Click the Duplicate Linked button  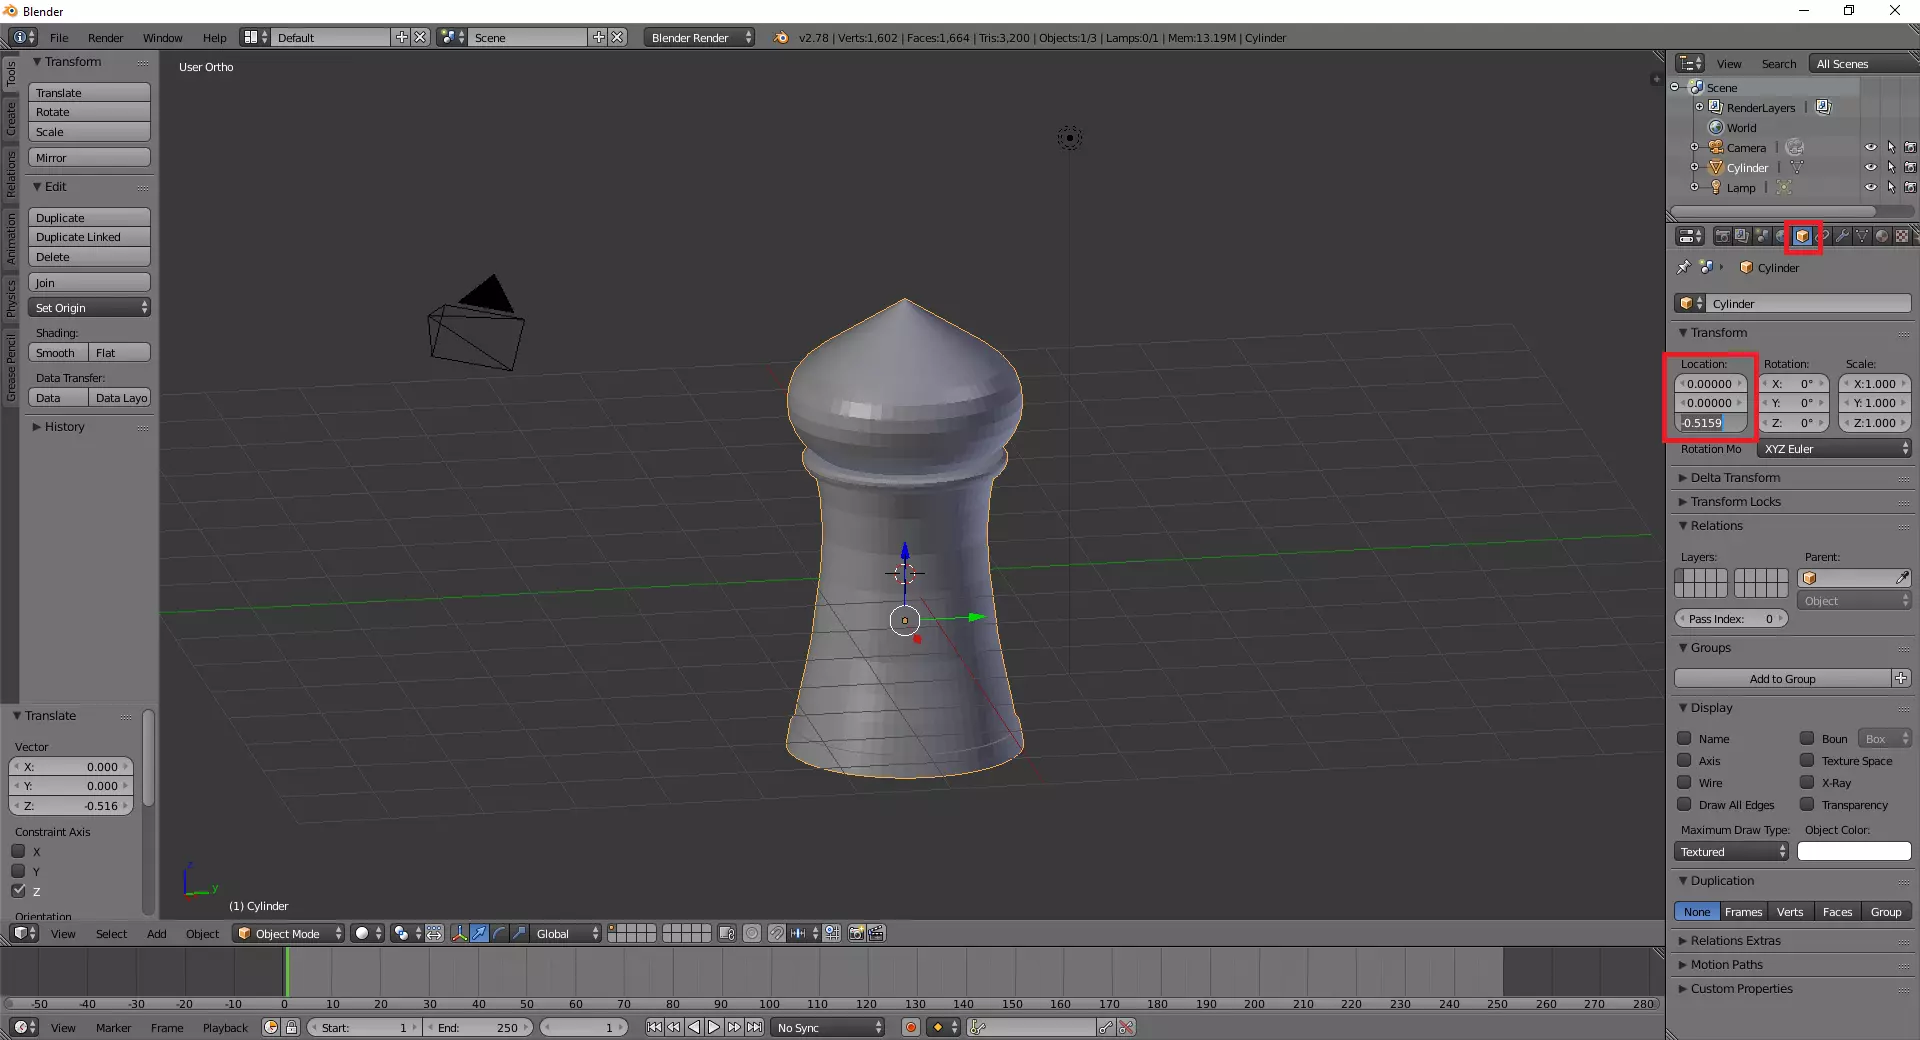89,237
